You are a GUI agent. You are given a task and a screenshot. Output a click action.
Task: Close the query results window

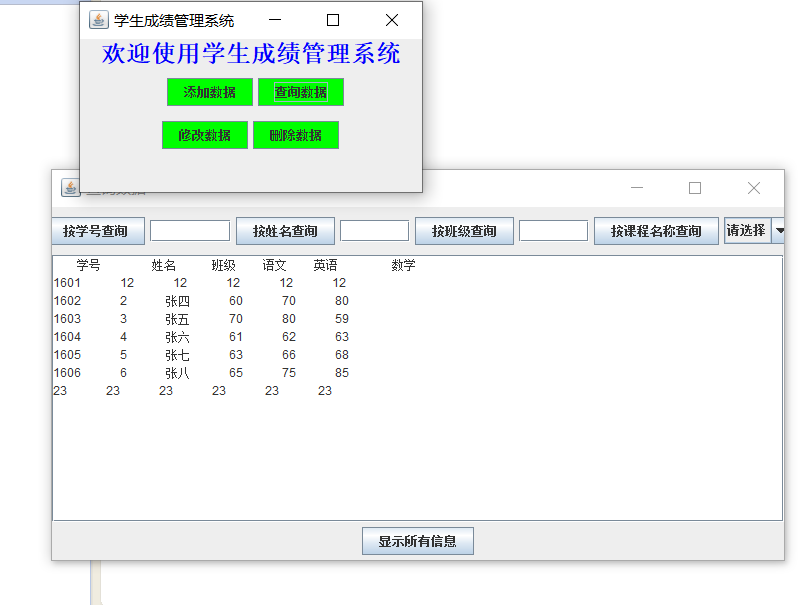tap(754, 188)
